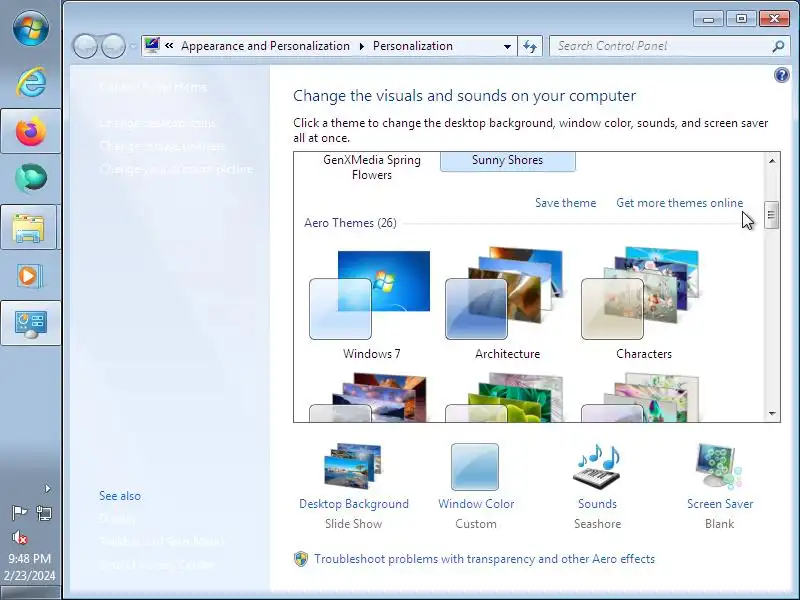The width and height of the screenshot is (800, 600).
Task: Click the Change your account picture link
Action: (177, 169)
